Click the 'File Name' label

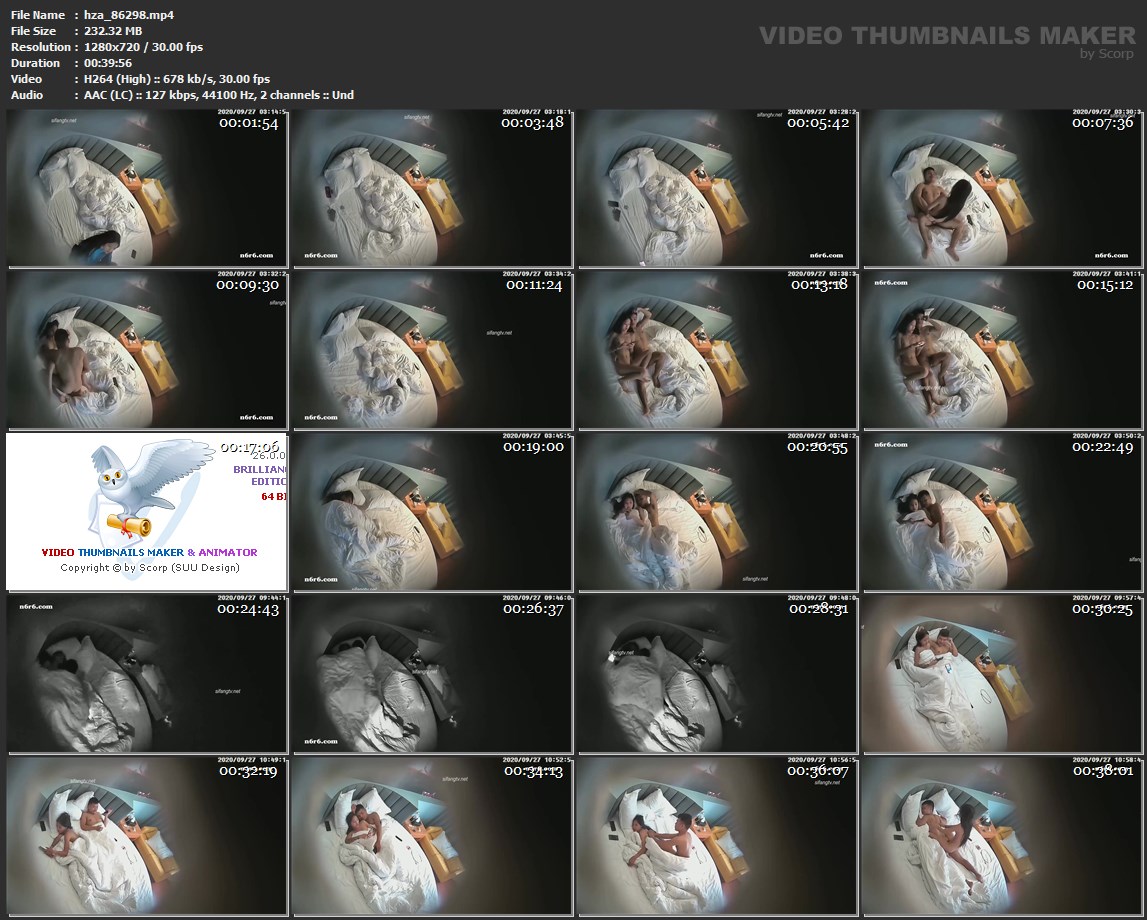click(x=38, y=15)
